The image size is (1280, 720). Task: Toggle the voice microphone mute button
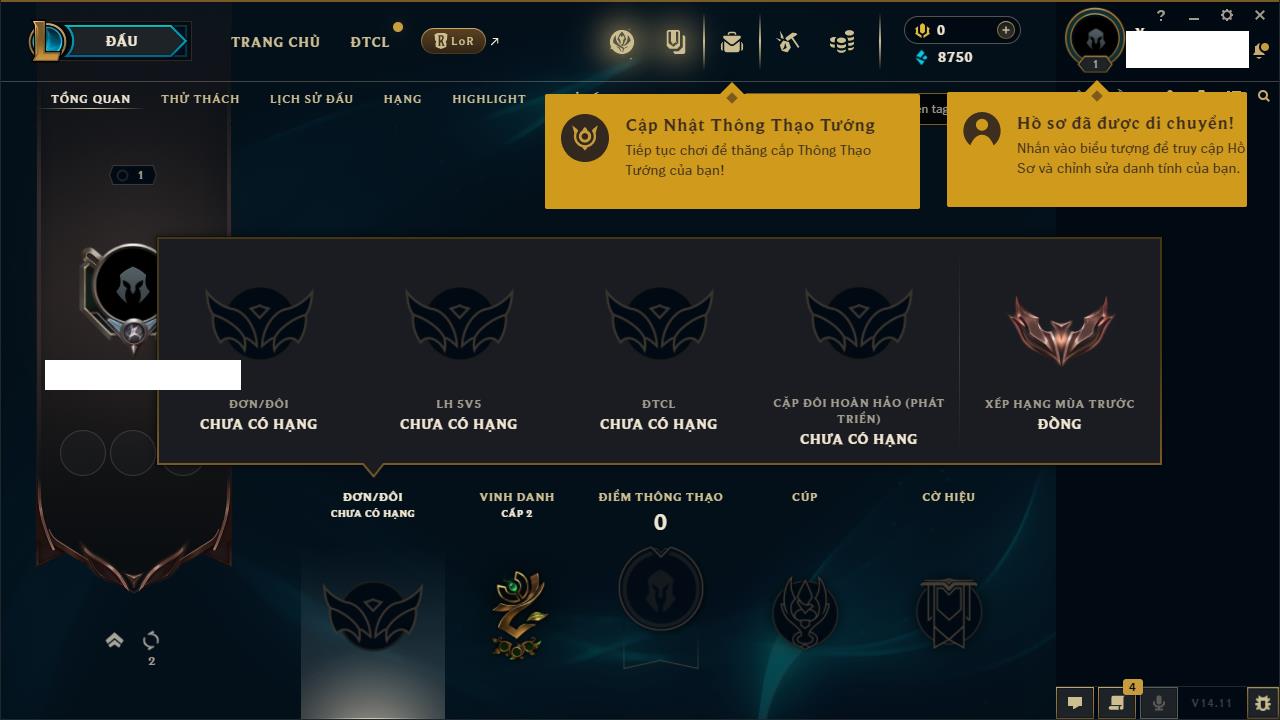tap(1158, 703)
